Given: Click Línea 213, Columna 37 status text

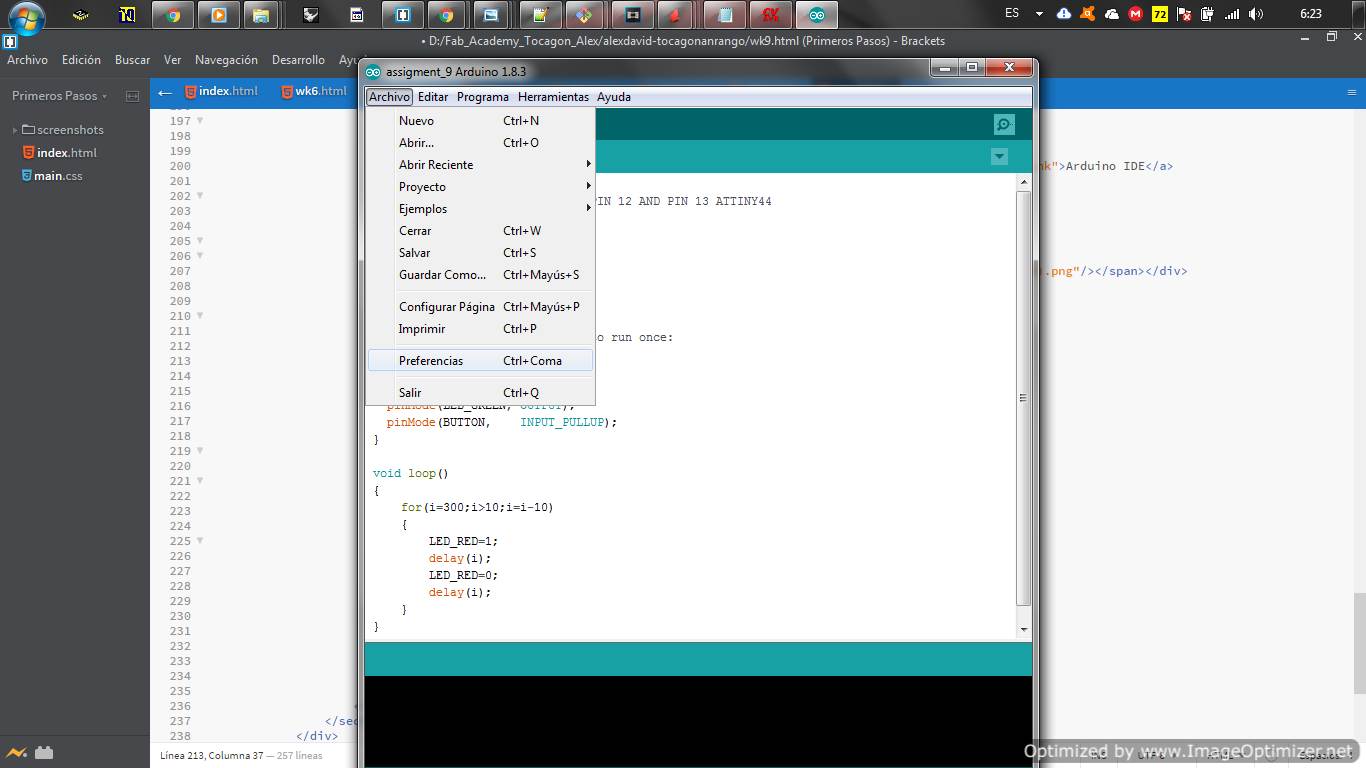Looking at the screenshot, I should point(211,756).
